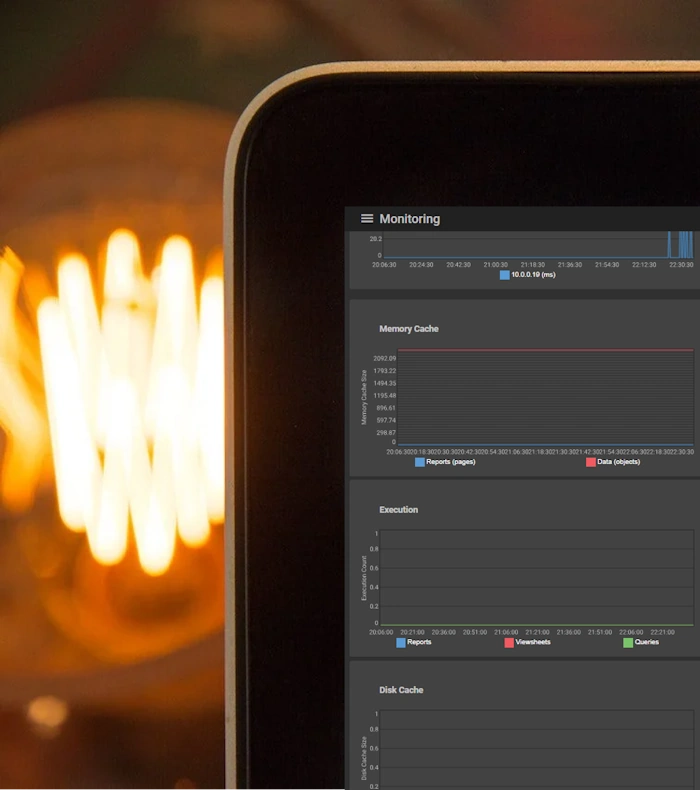The image size is (700, 790).
Task: Select the Queries legend label
Action: click(x=647, y=643)
